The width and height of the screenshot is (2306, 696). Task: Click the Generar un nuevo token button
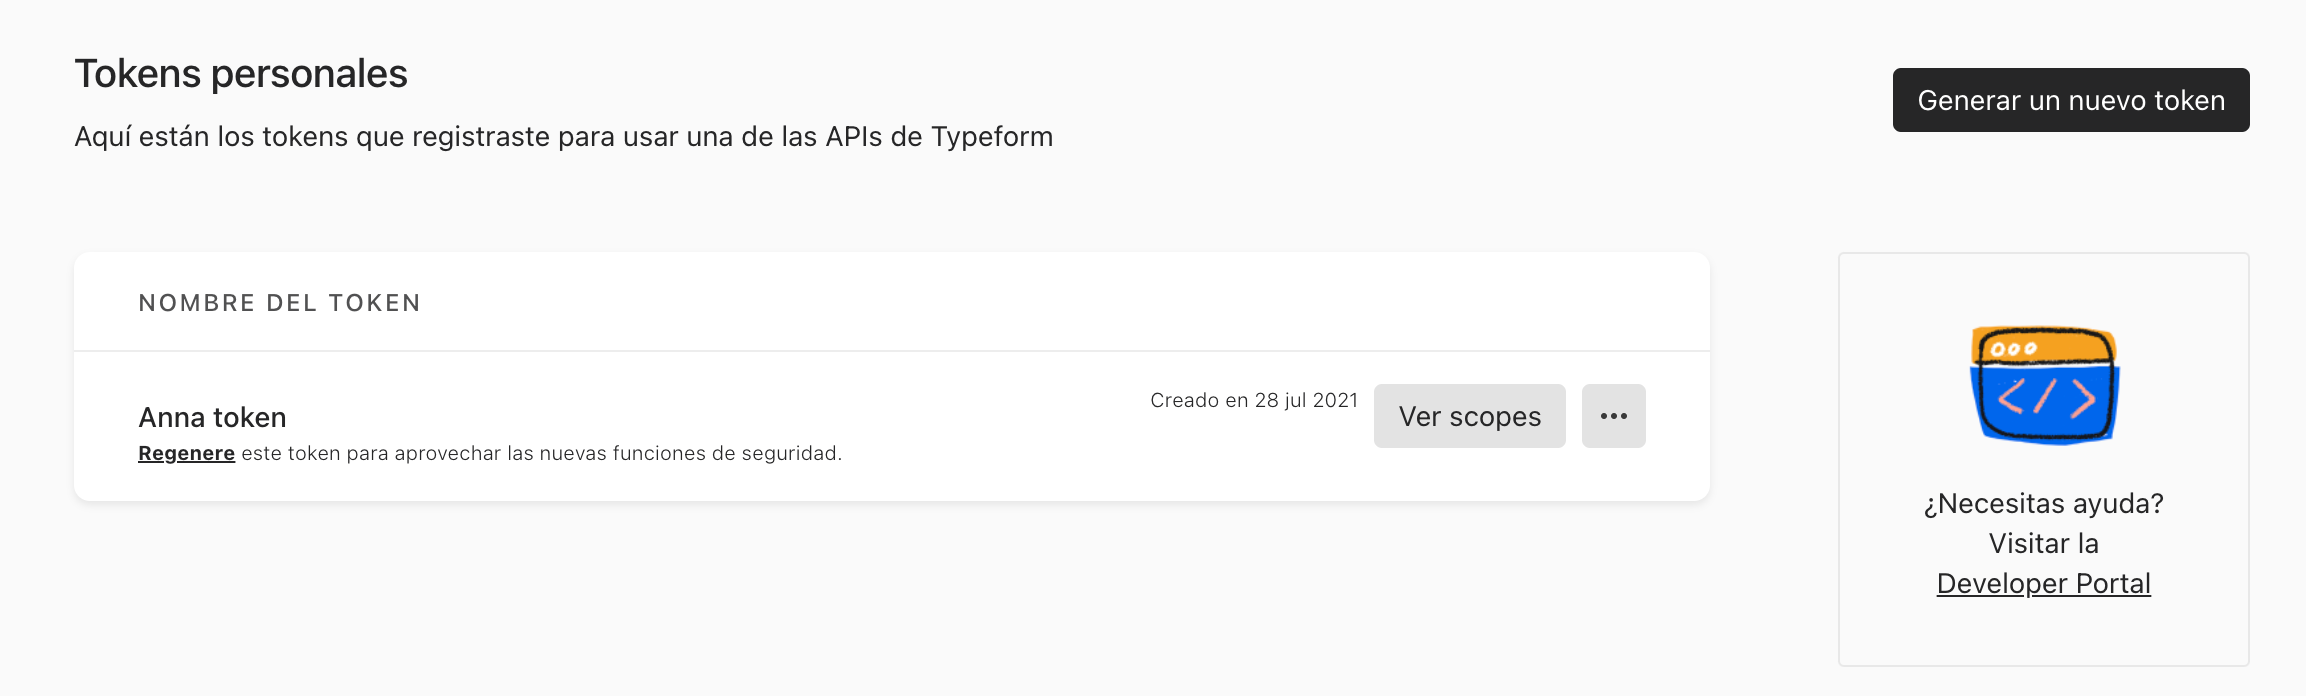(x=2071, y=100)
